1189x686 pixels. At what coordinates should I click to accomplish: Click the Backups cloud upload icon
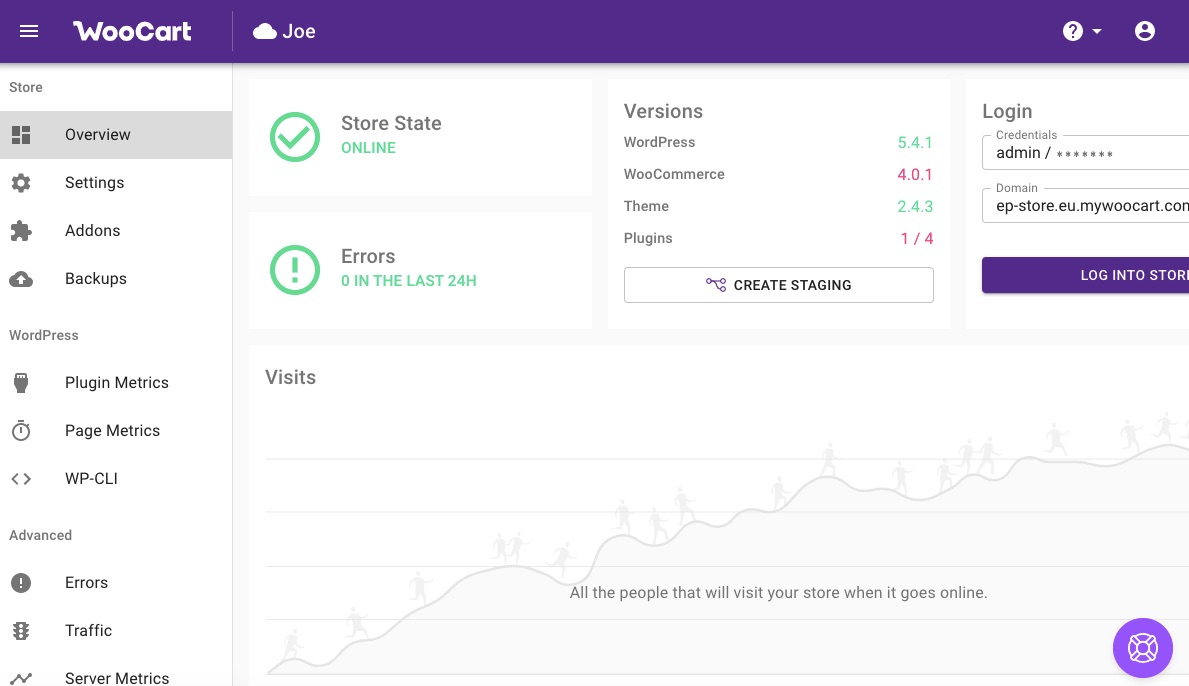[21, 279]
